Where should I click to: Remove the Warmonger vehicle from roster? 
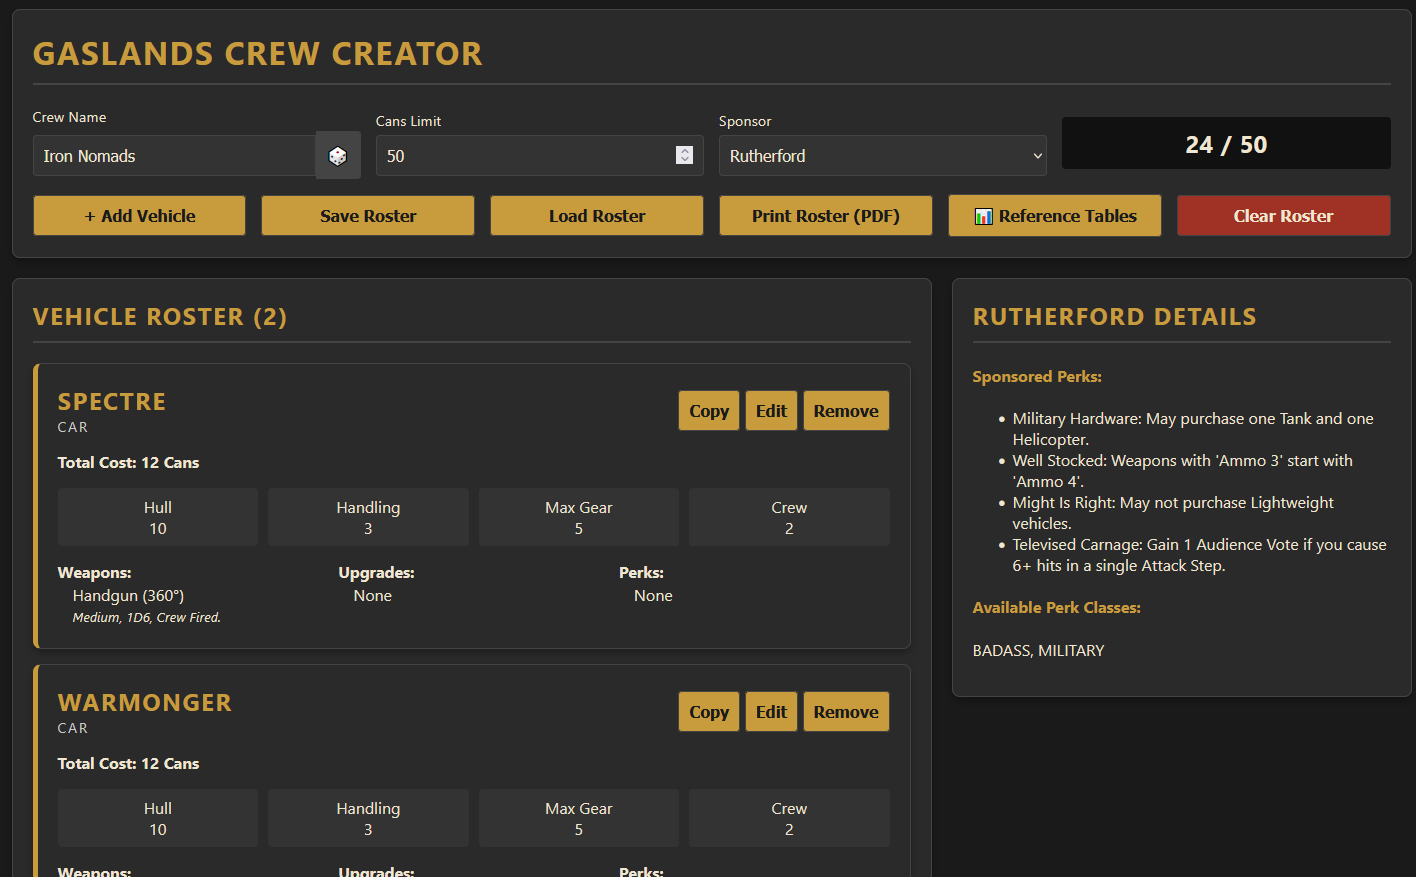846,712
